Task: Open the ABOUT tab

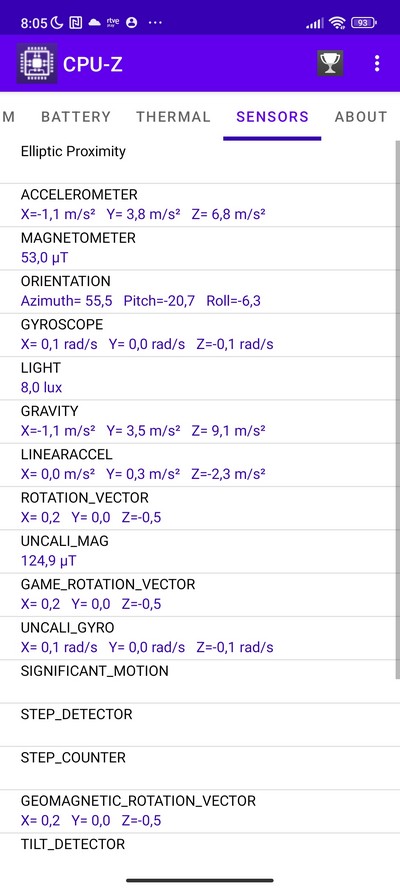Action: click(x=361, y=117)
